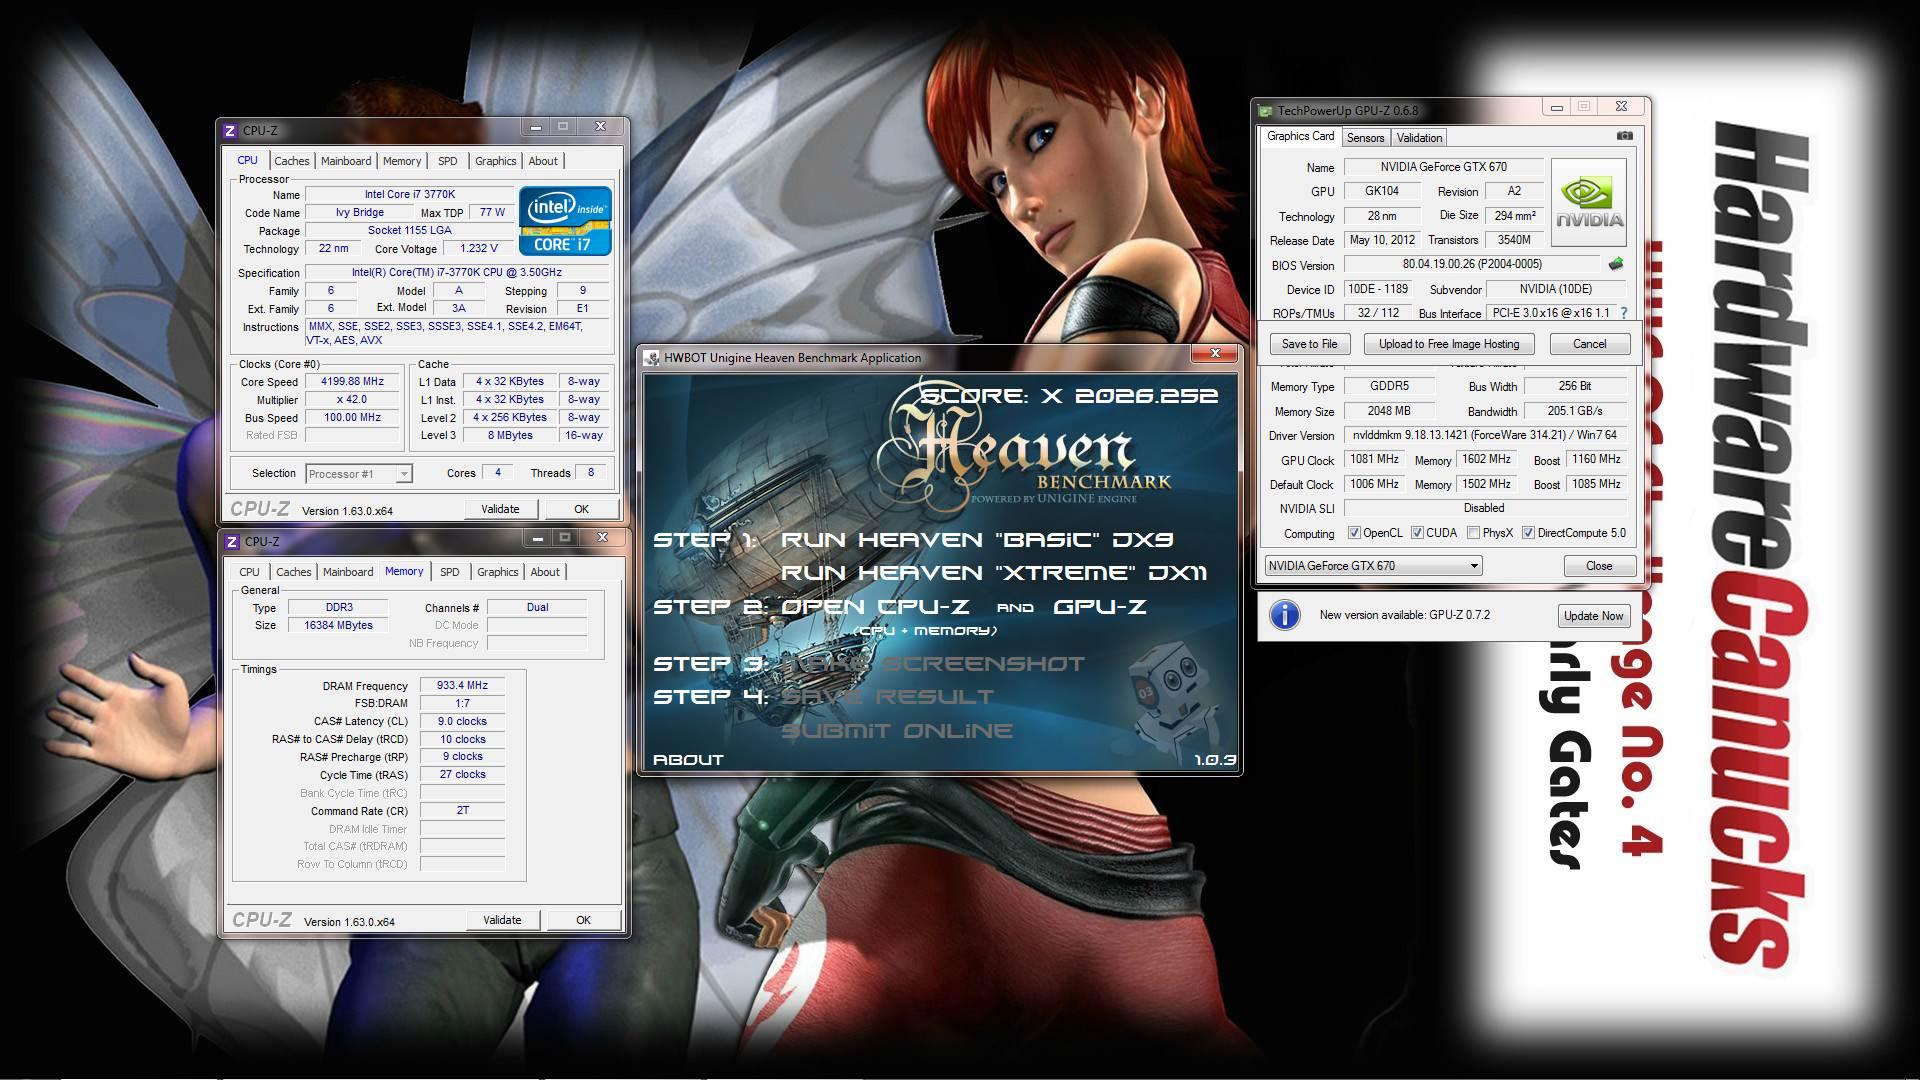Open the Validation tab in GPU-Z
Screen dimensions: 1920x1080
(1419, 138)
